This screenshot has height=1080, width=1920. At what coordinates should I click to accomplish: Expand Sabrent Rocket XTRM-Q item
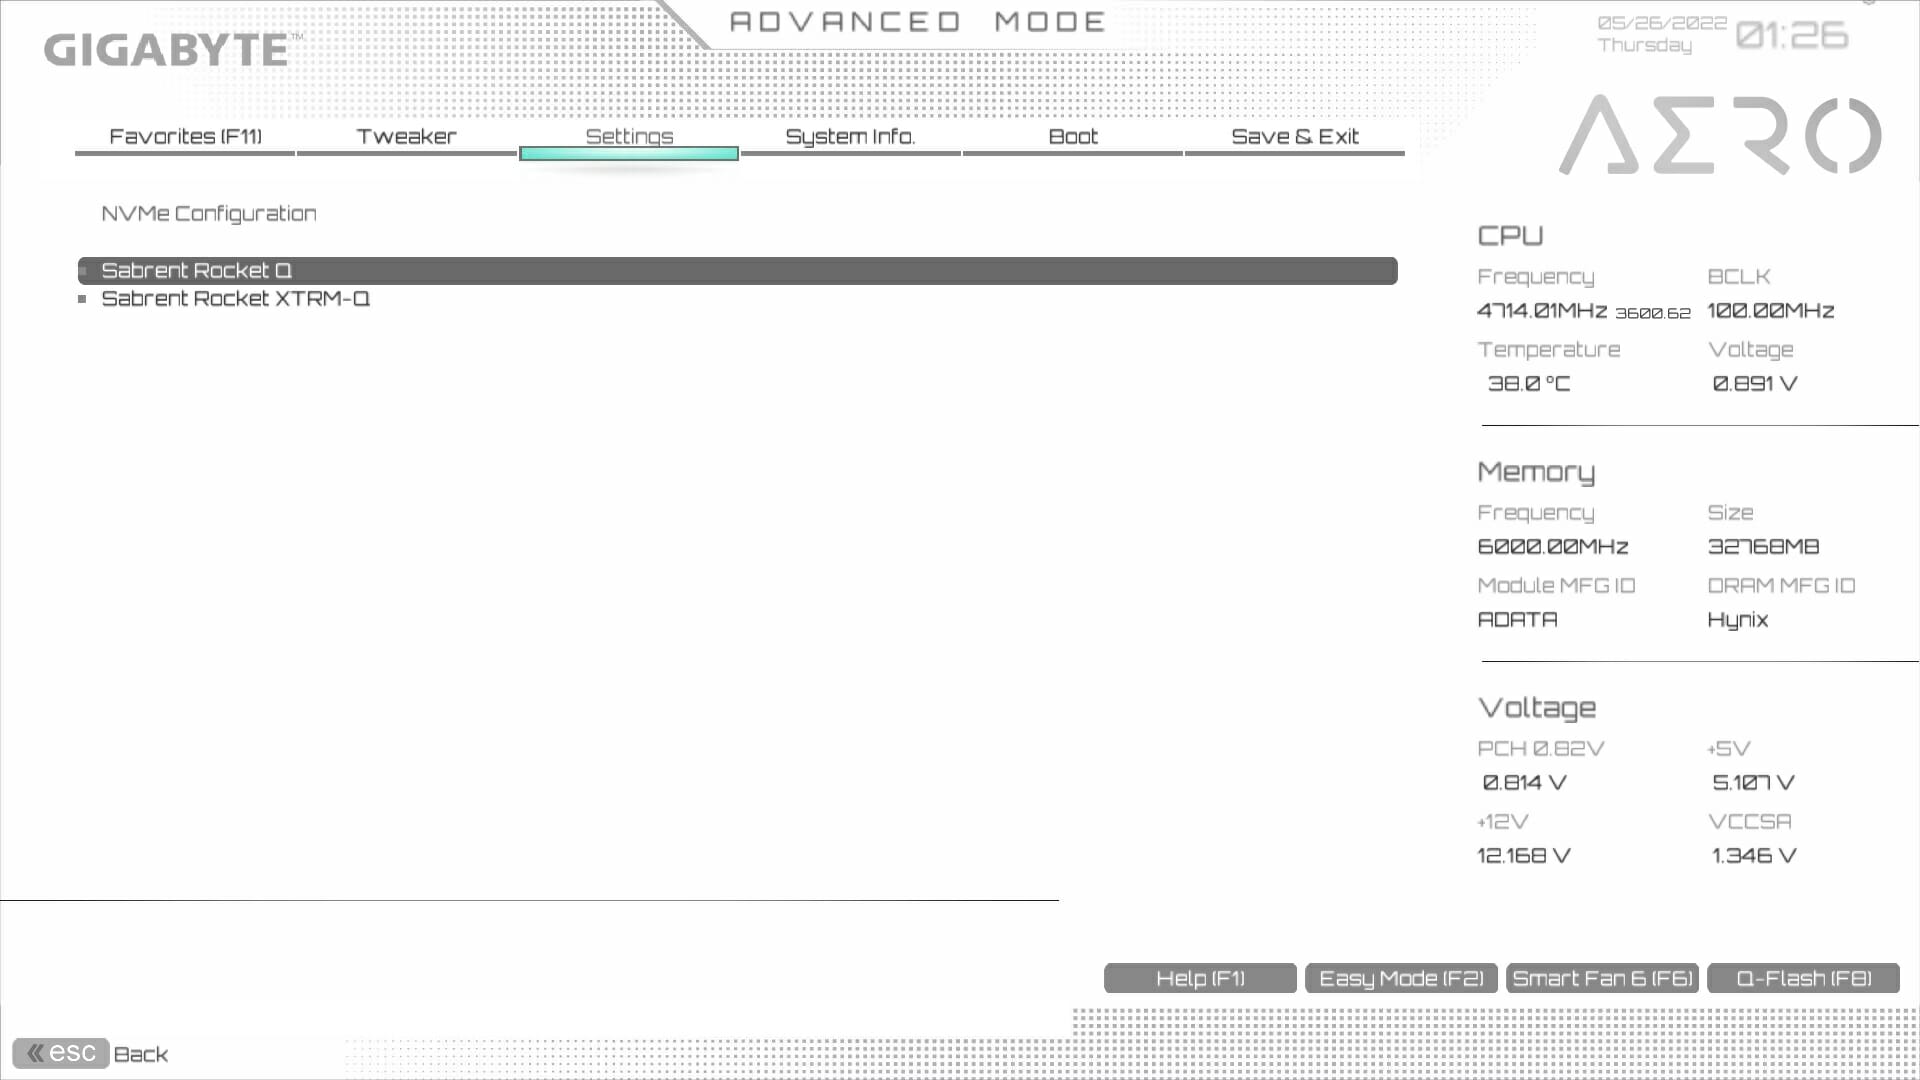236,298
